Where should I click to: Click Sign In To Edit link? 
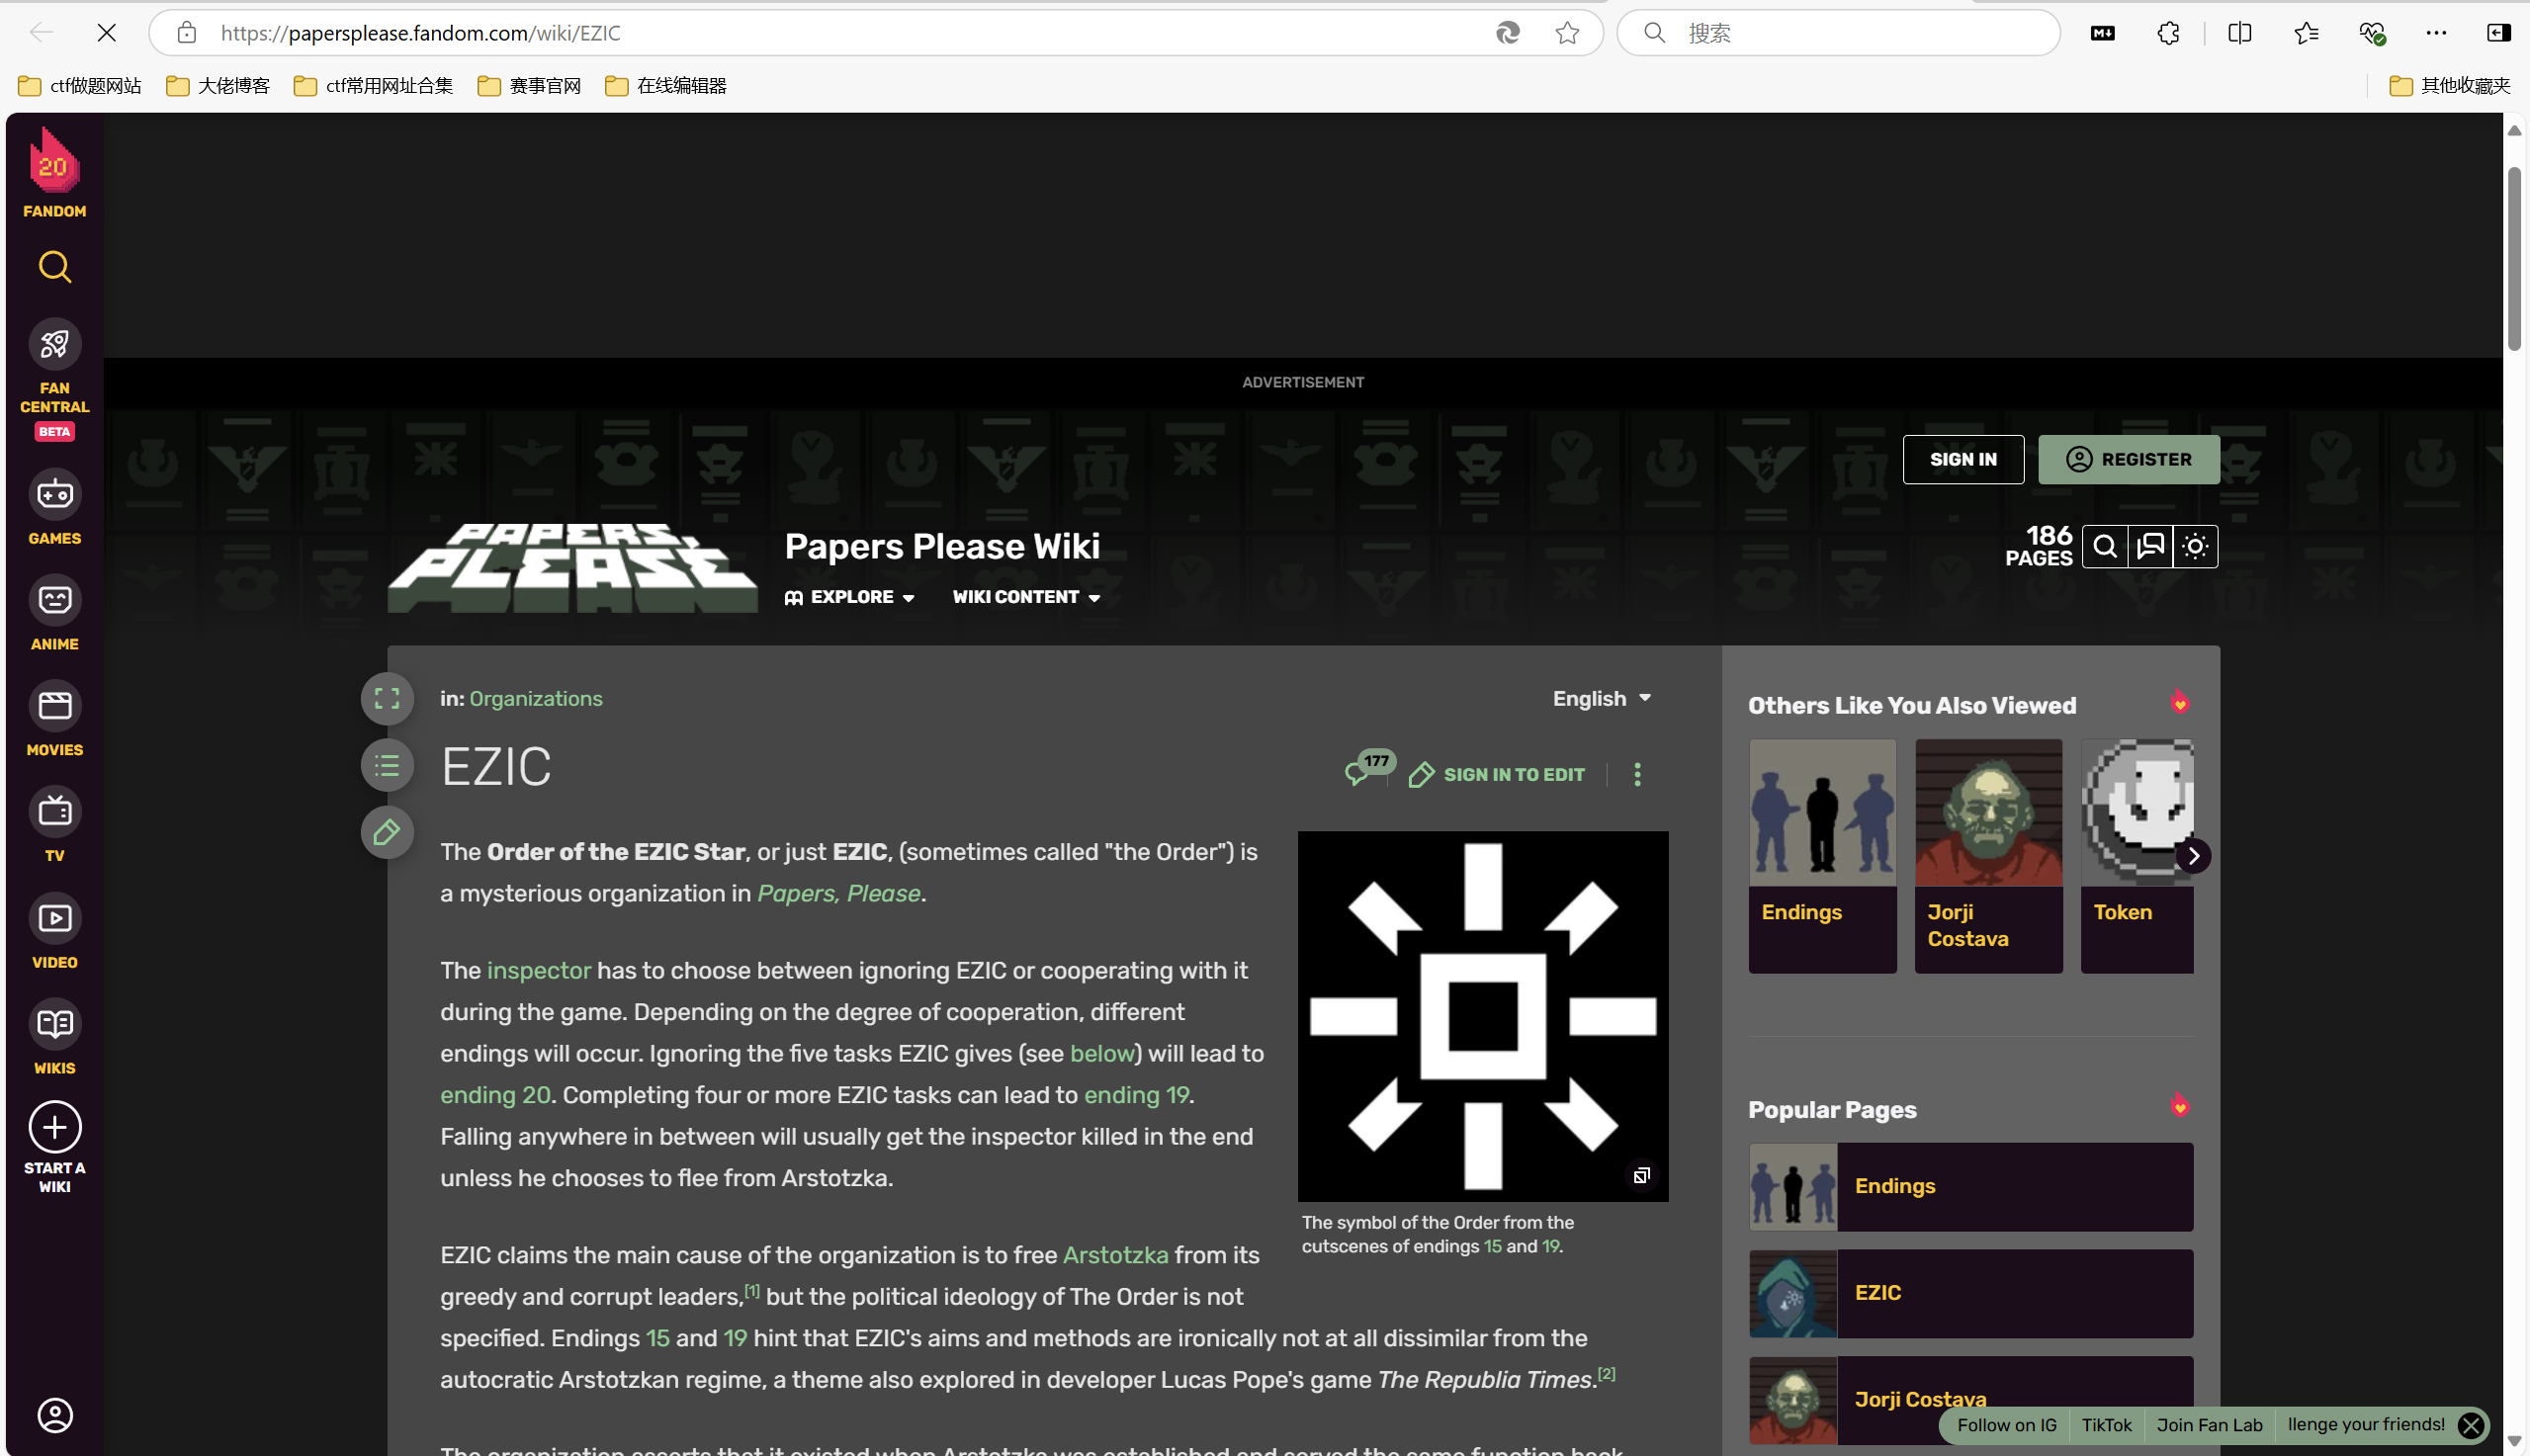[x=1496, y=775]
